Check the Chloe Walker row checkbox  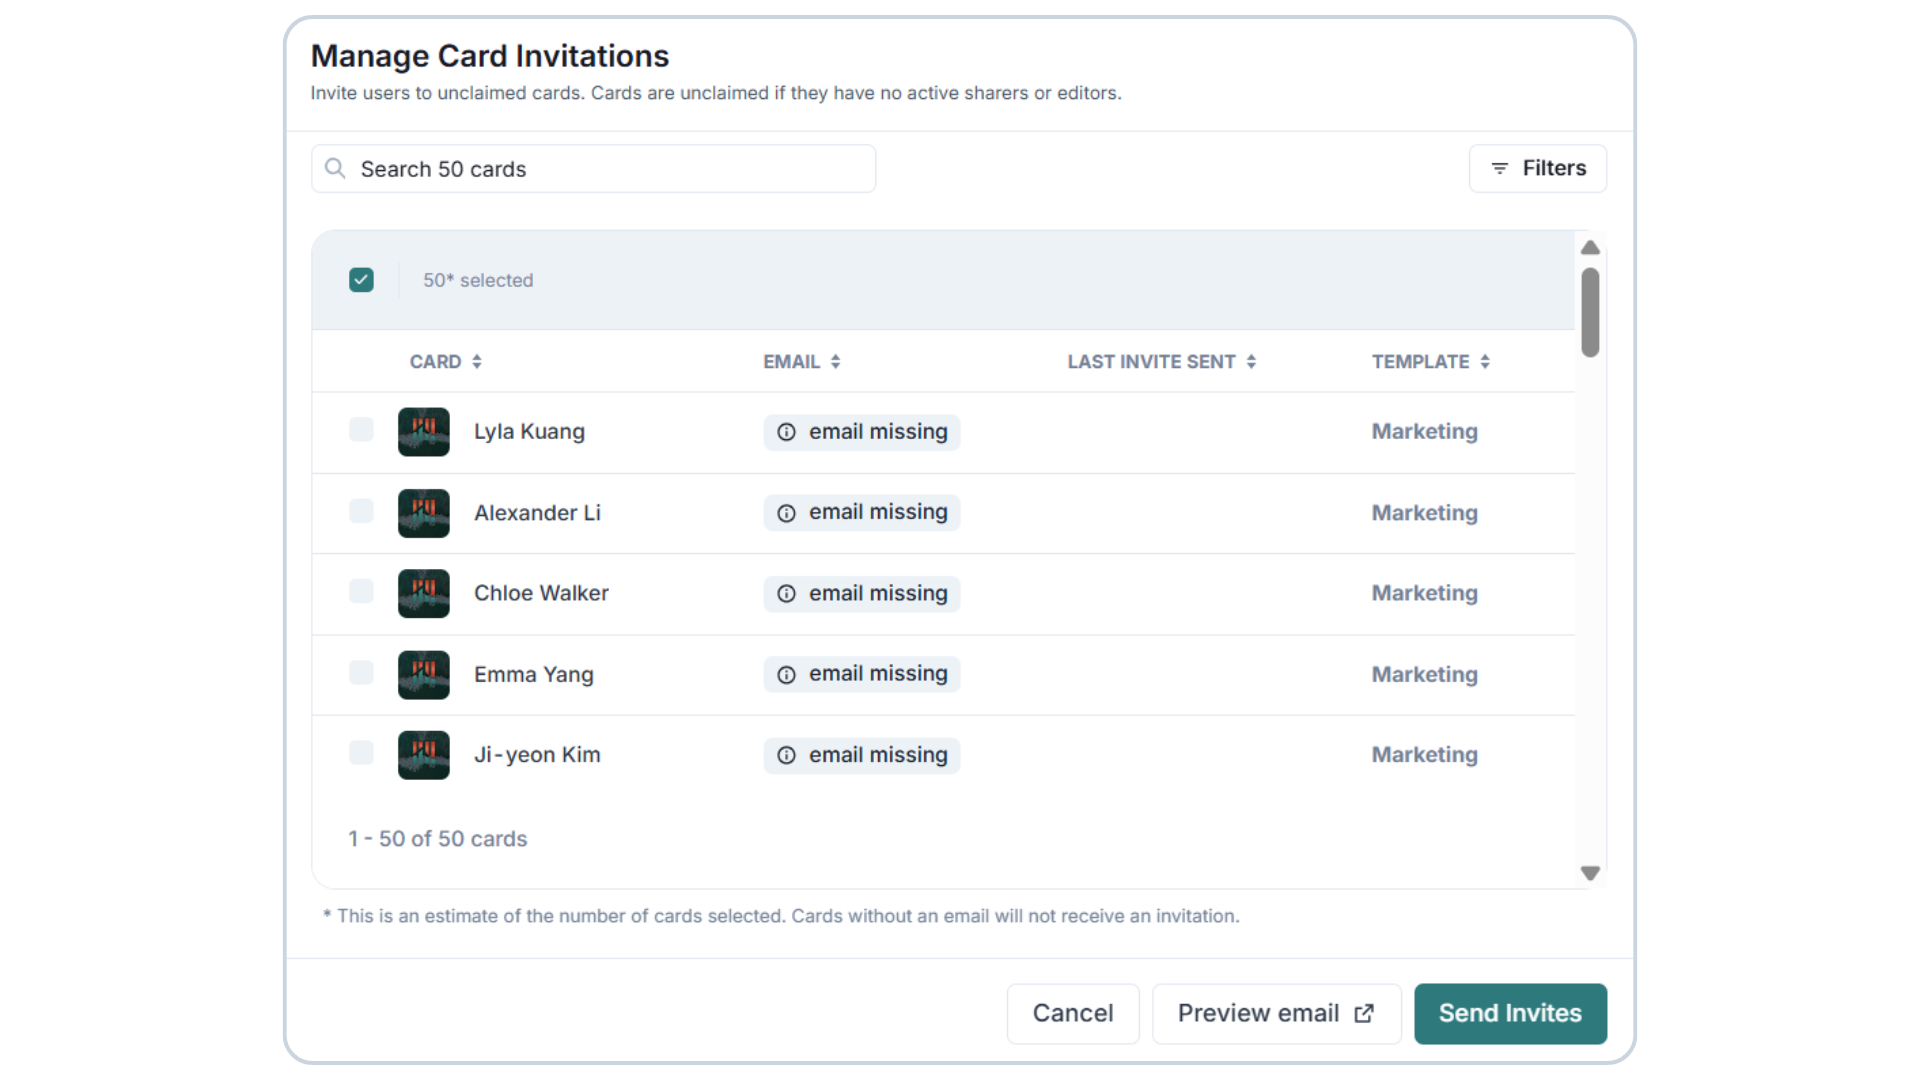point(361,591)
